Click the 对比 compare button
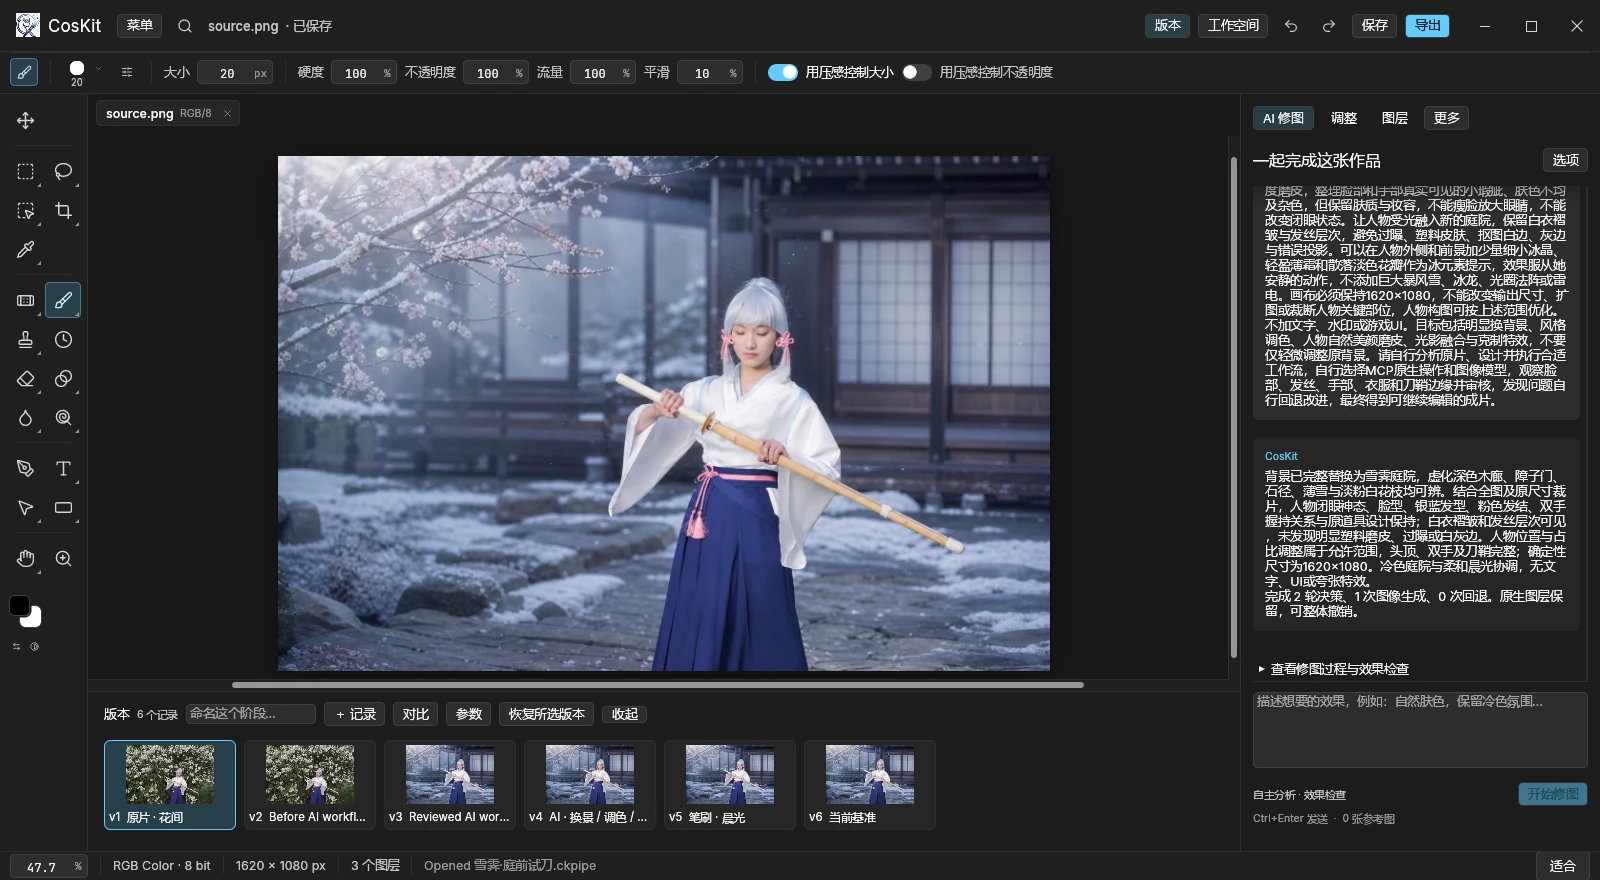The image size is (1600, 880). click(416, 714)
